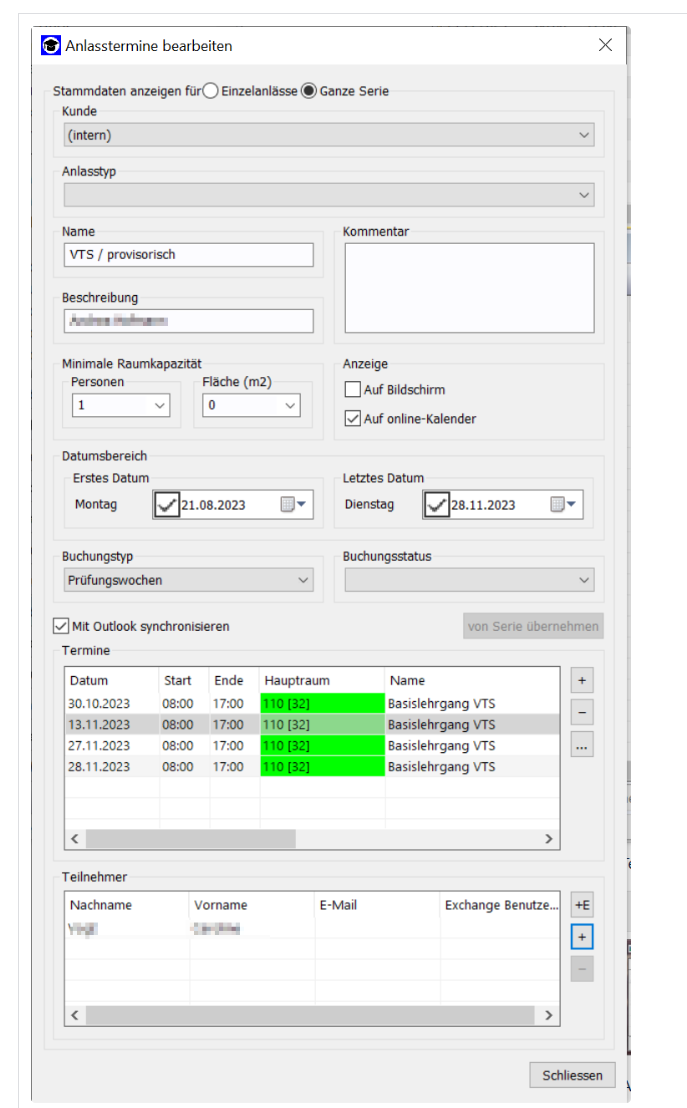
Task: Uncheck Mit Outlook synchronisieren
Action: 61,626
